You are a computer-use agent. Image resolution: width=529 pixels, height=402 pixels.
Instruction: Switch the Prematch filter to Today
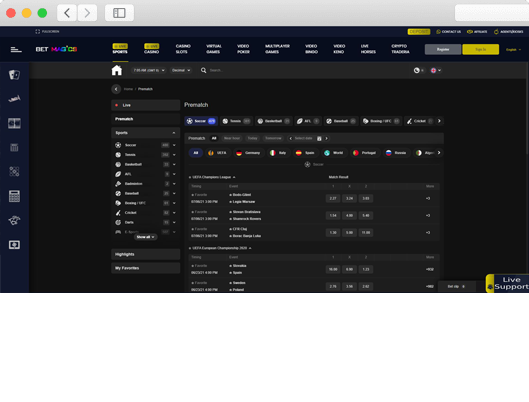252,138
